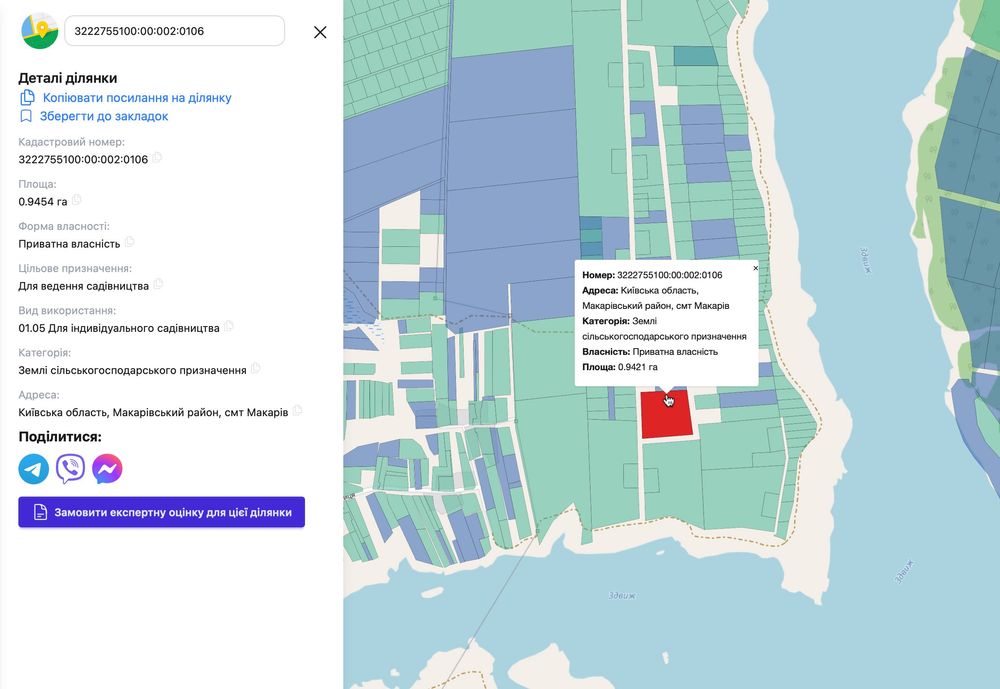Select the red highlighted parcel on map
The image size is (1000, 689).
coord(665,420)
